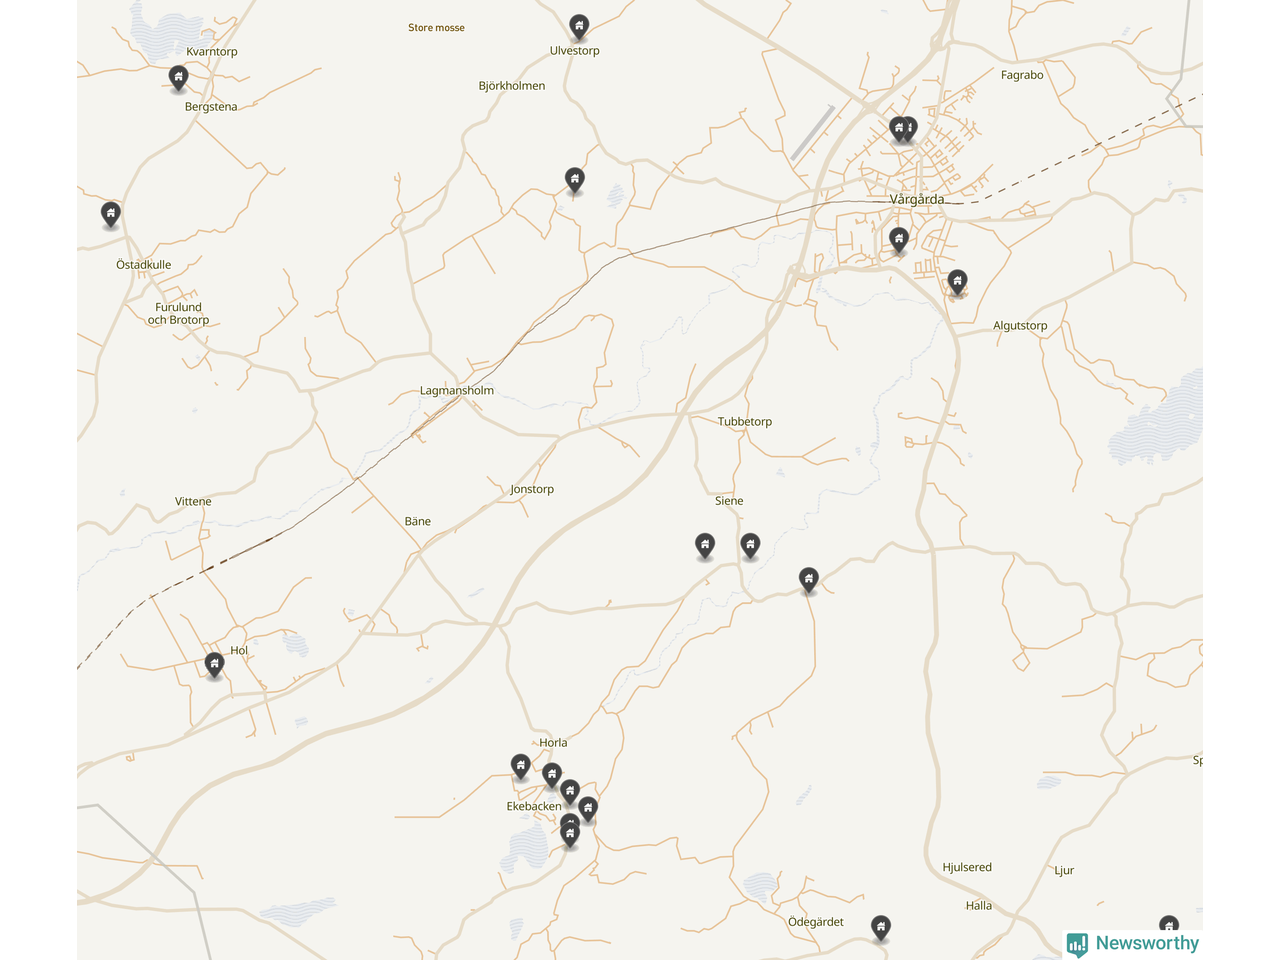Click the Vårgårda town label

click(917, 199)
